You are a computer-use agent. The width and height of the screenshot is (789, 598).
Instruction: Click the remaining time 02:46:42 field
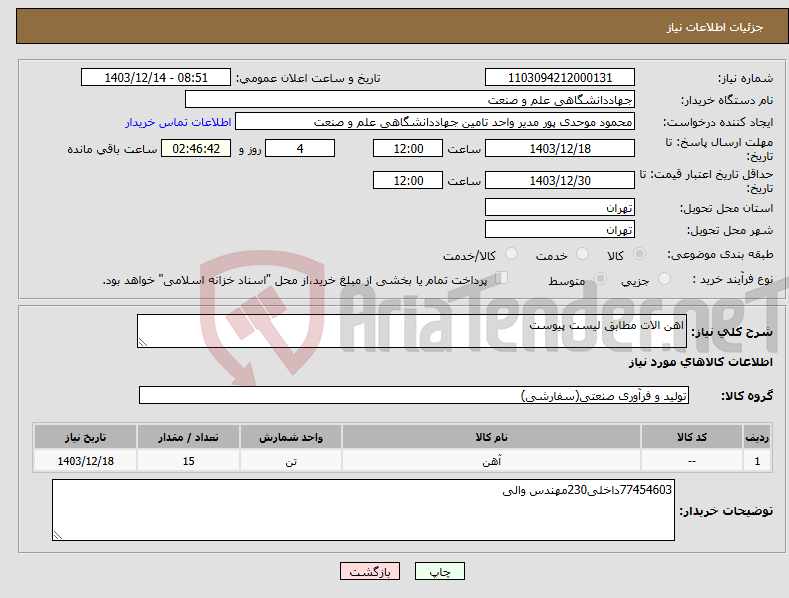pyautogui.click(x=196, y=148)
